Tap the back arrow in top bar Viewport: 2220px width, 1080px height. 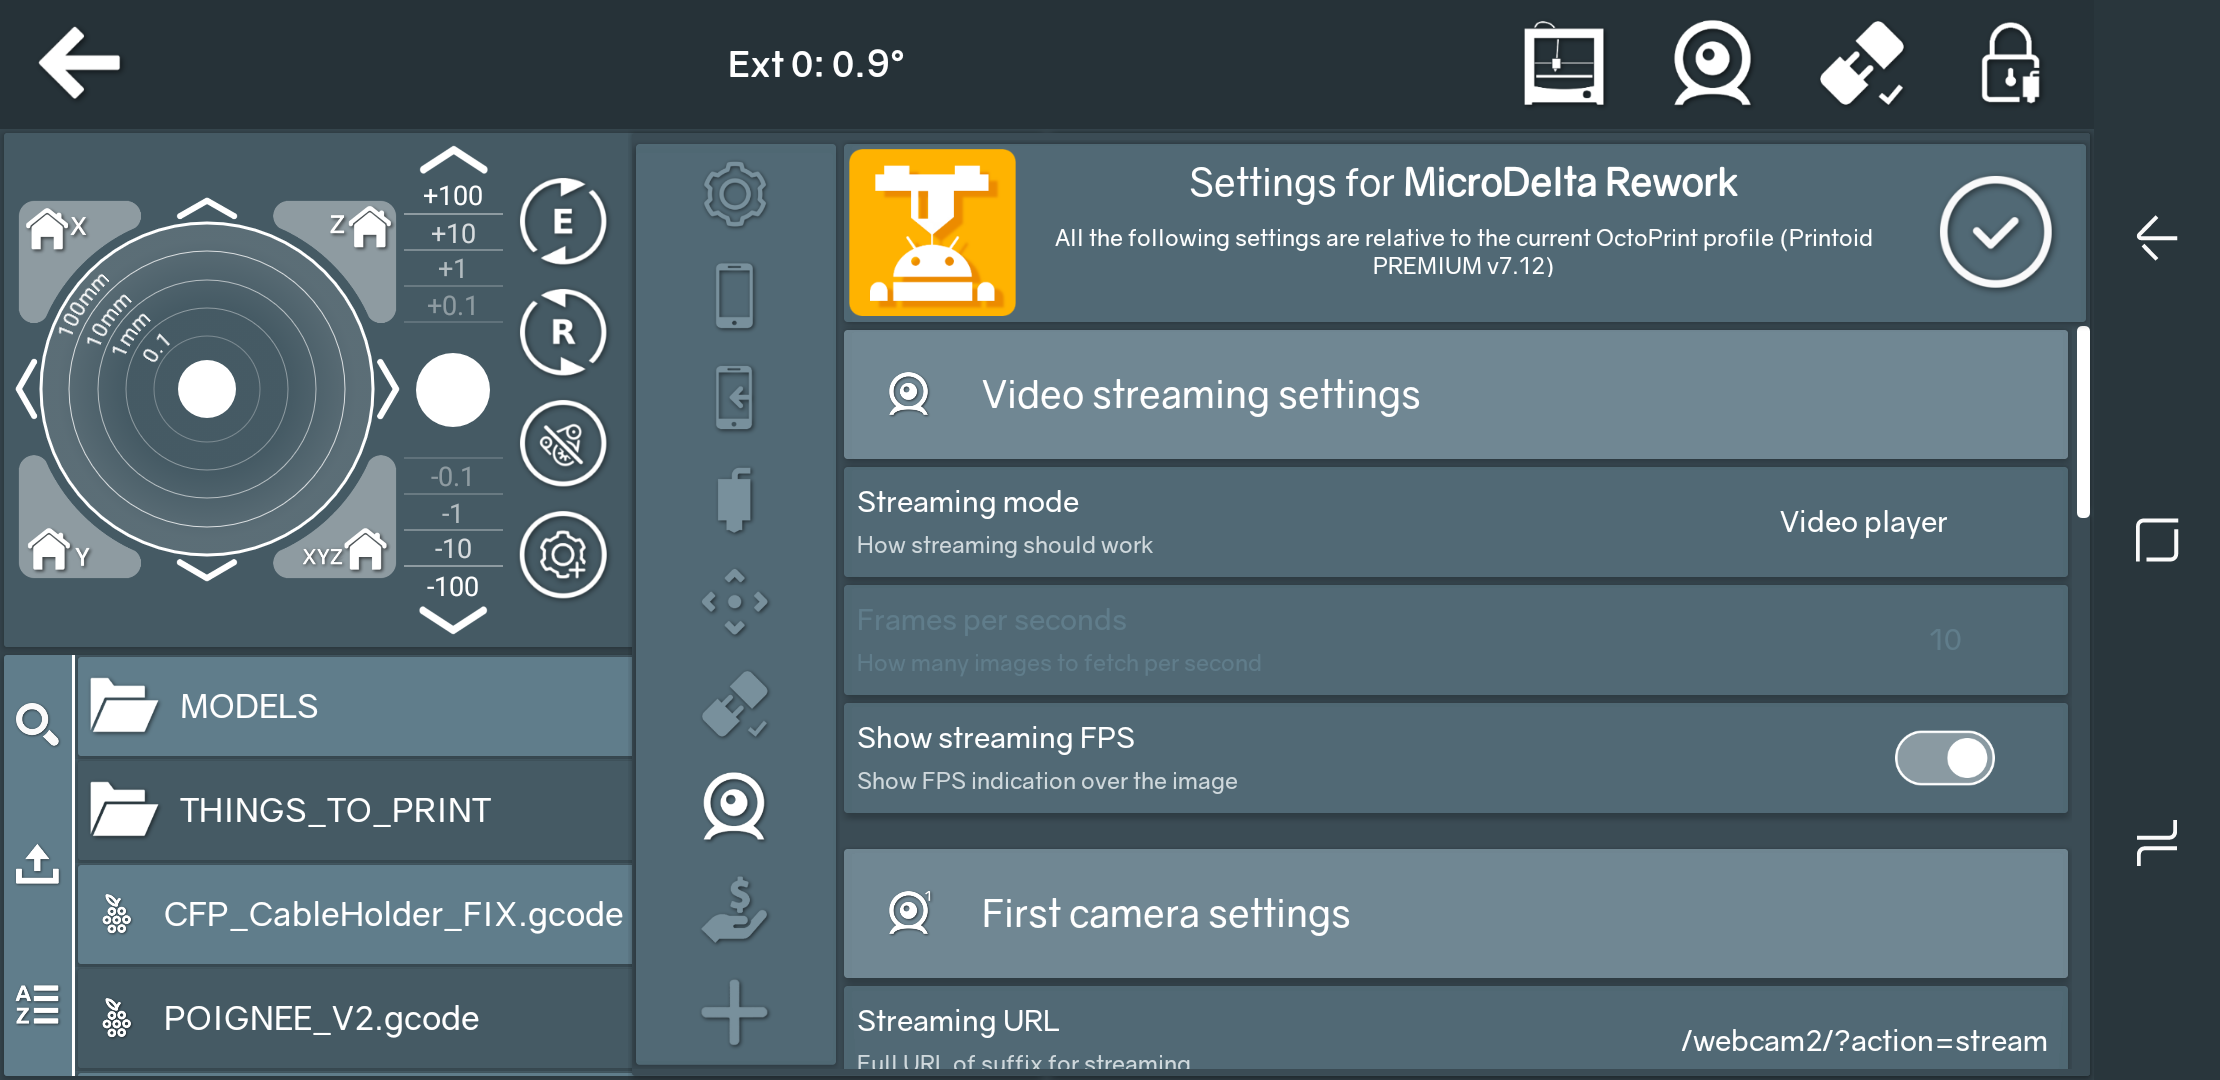click(79, 63)
